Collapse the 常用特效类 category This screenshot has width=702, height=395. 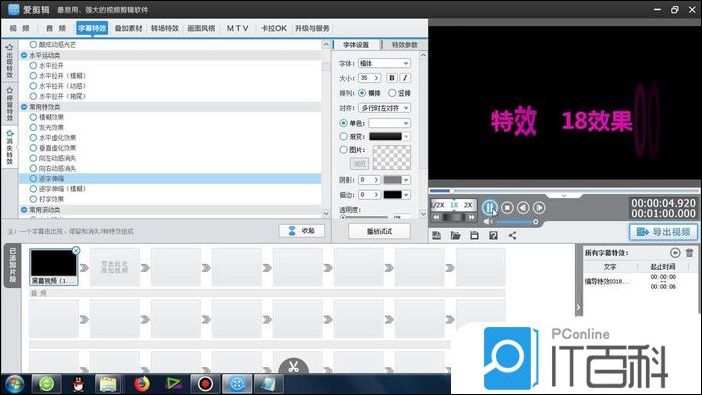(24, 107)
